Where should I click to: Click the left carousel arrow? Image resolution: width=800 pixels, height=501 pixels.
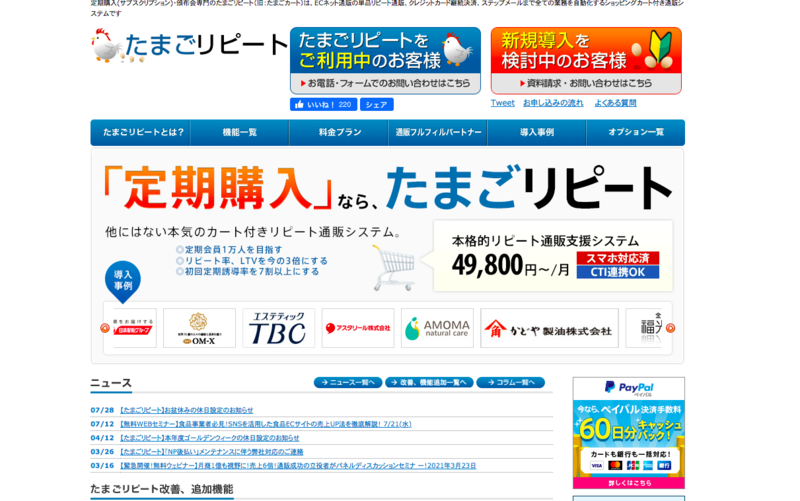(105, 328)
